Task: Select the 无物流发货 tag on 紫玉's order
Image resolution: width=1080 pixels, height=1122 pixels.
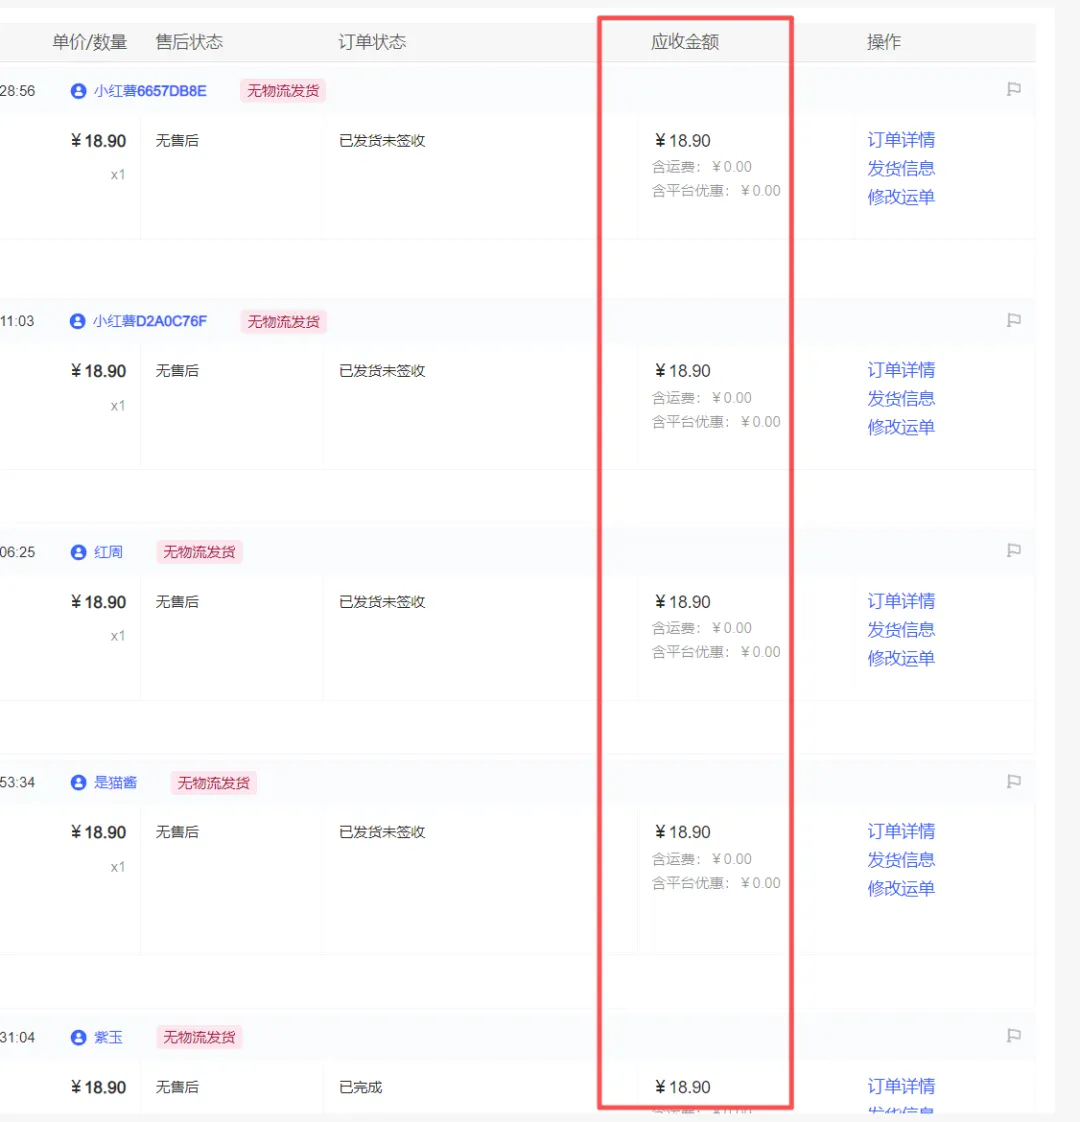Action: point(197,1037)
